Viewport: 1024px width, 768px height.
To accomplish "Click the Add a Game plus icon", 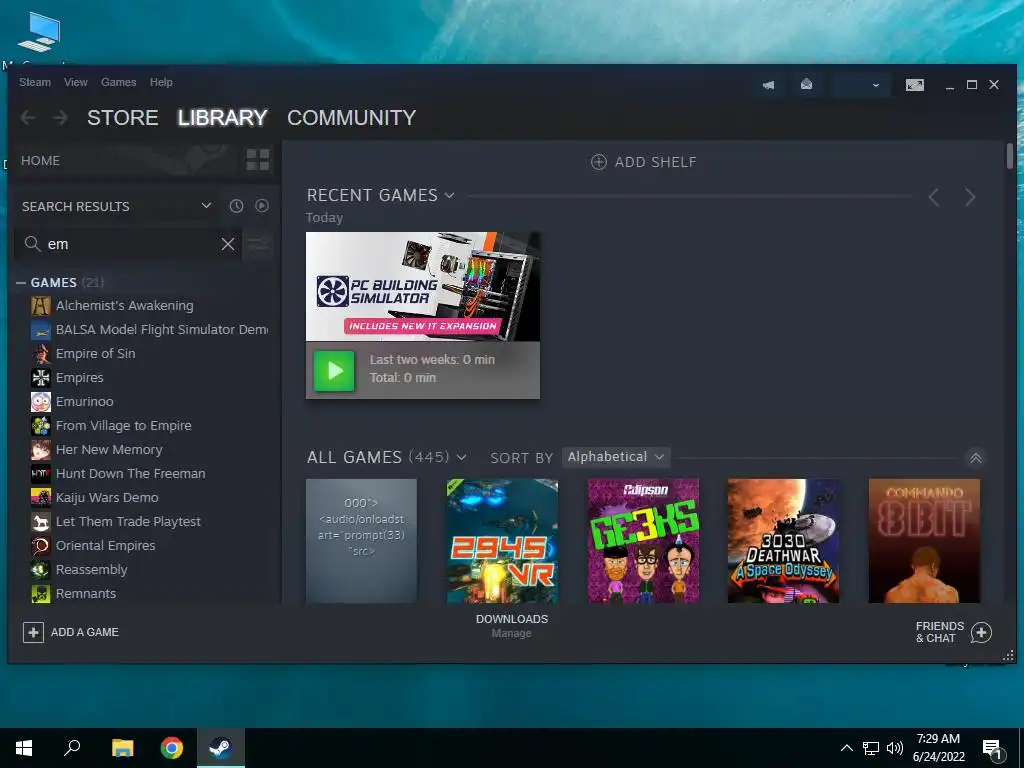I will (x=33, y=632).
